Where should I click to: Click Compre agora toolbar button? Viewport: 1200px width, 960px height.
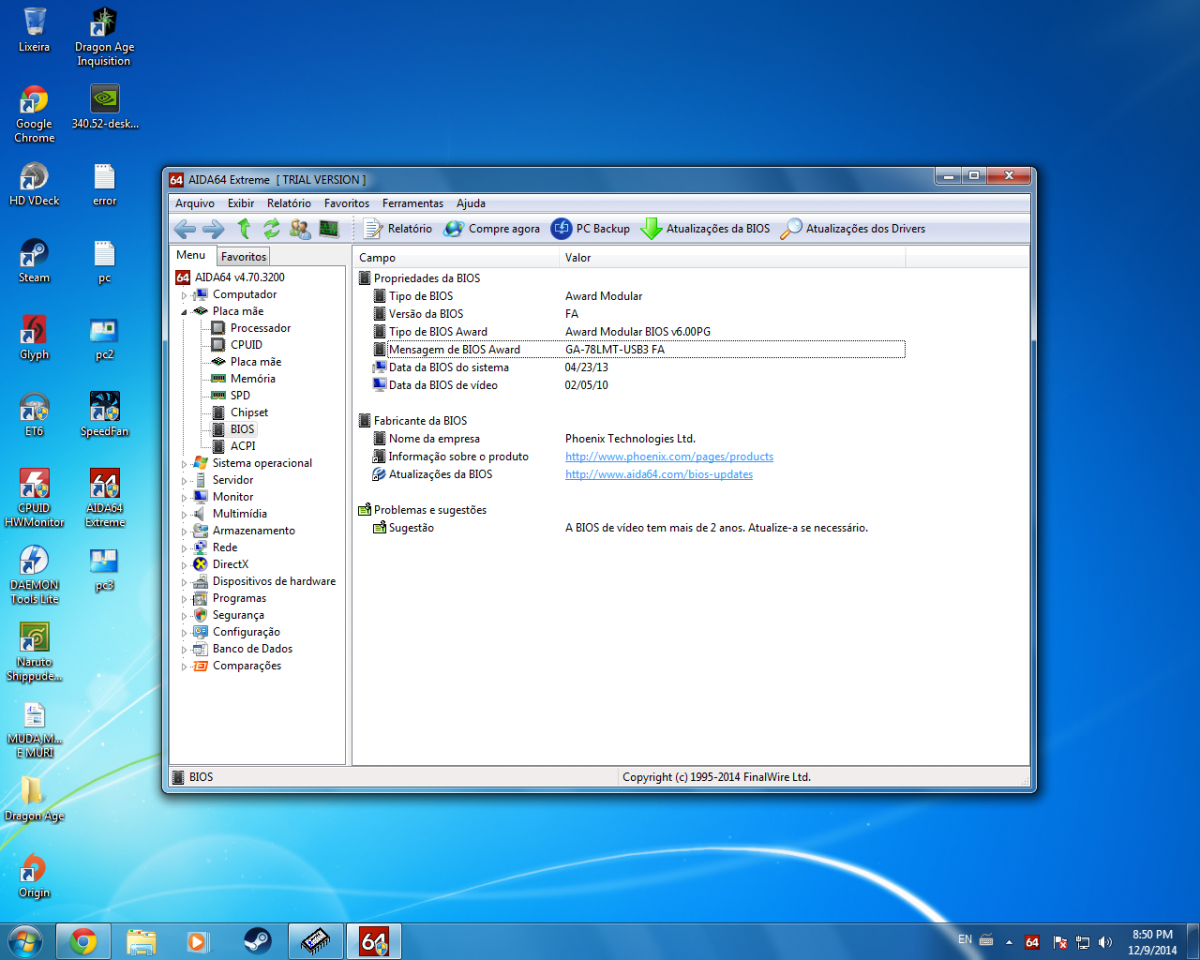pyautogui.click(x=492, y=229)
